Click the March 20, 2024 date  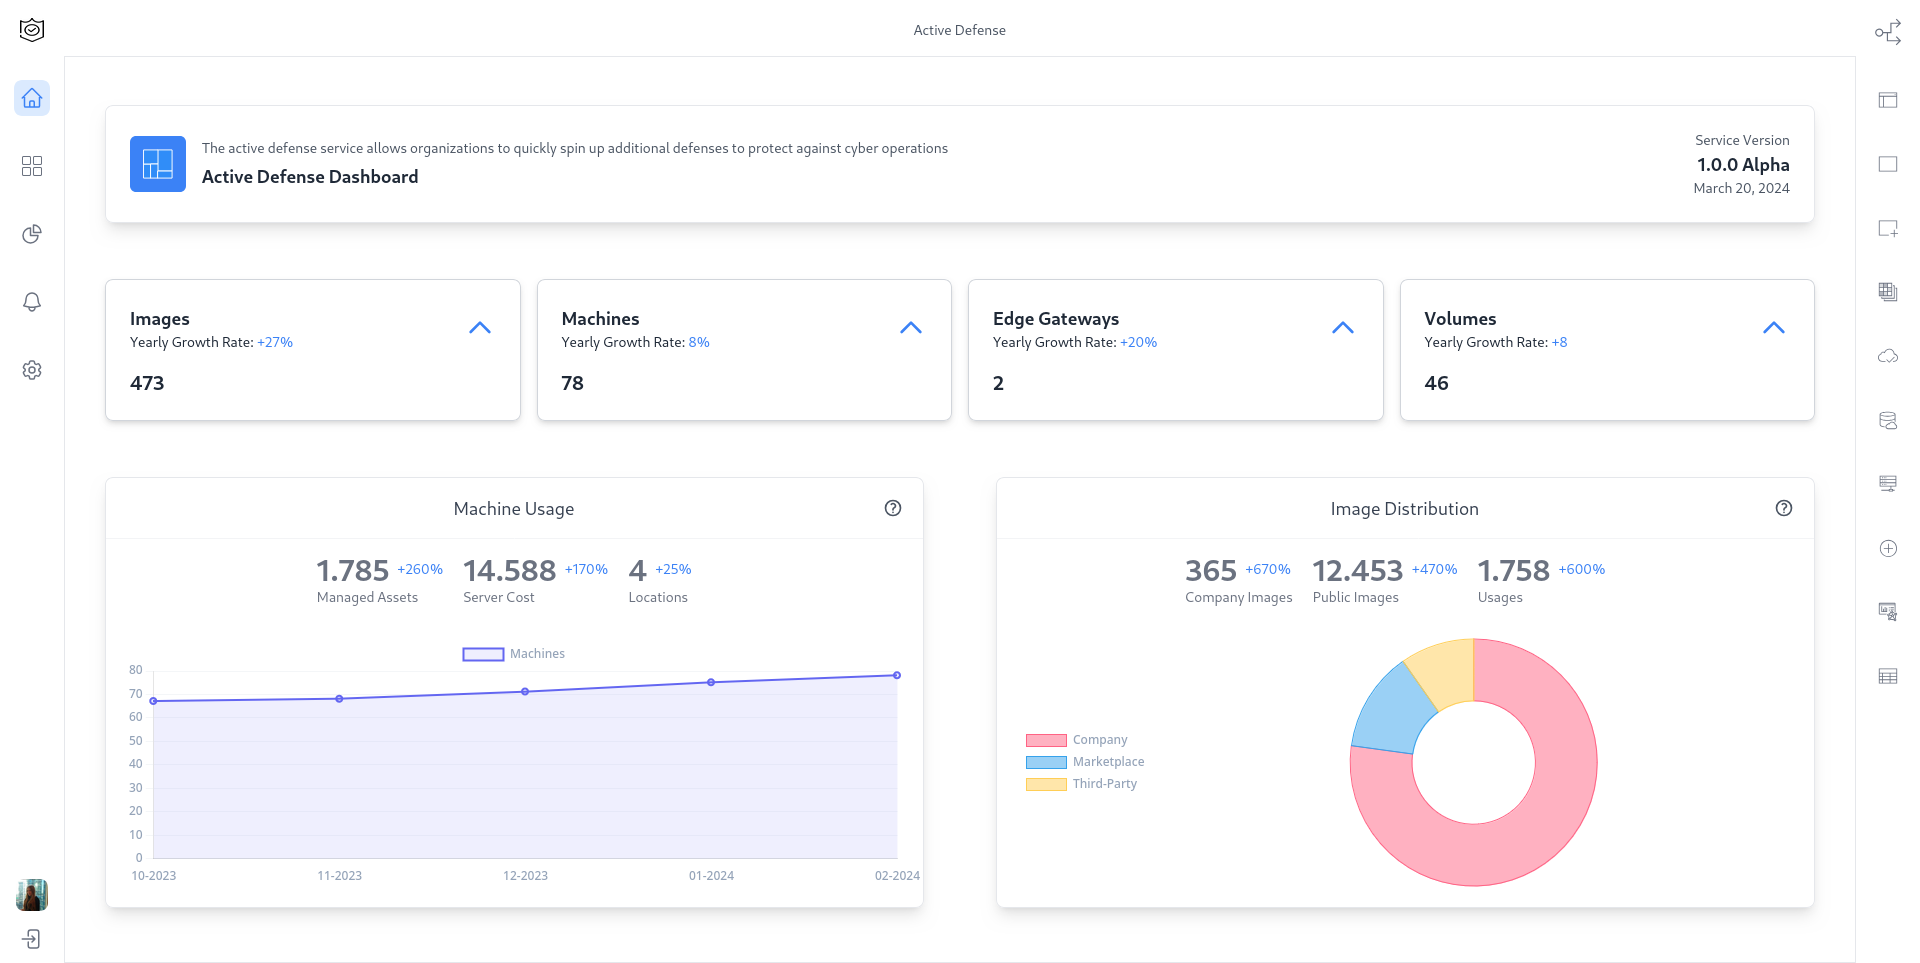[1741, 188]
